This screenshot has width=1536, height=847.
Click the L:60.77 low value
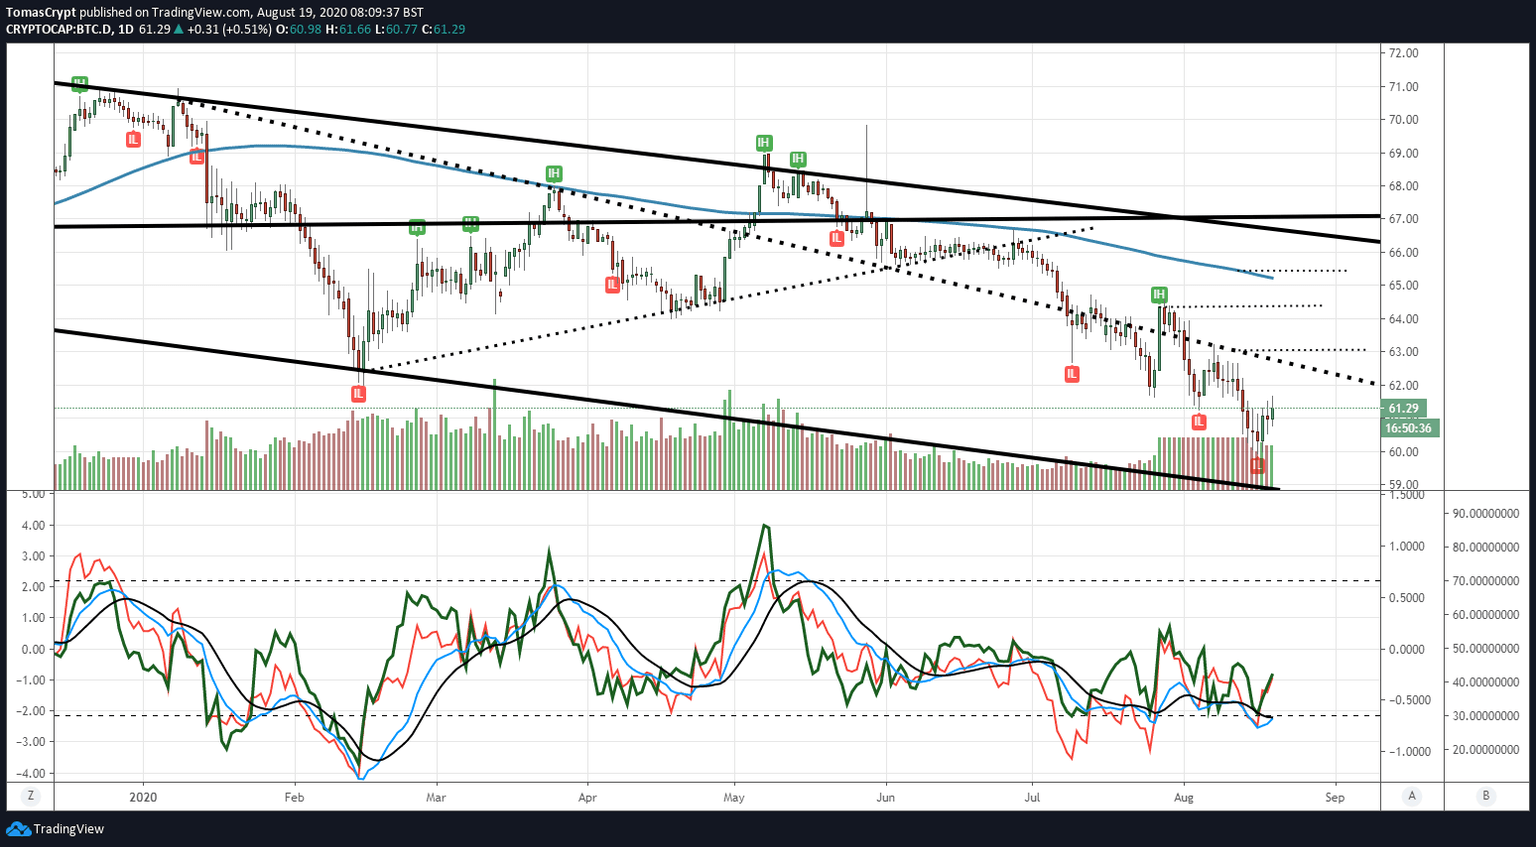coord(397,29)
